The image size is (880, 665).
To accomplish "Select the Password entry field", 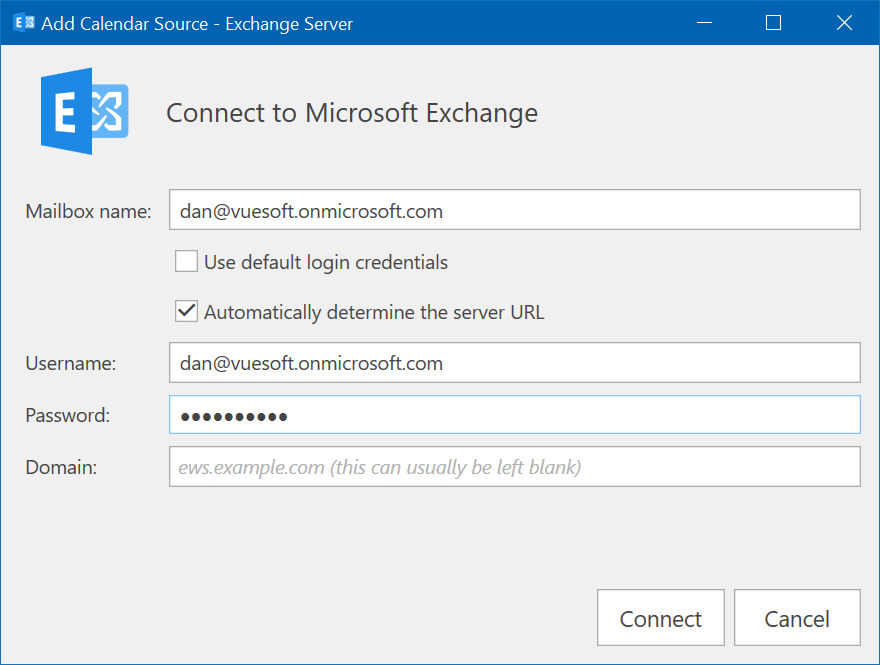I will point(515,415).
